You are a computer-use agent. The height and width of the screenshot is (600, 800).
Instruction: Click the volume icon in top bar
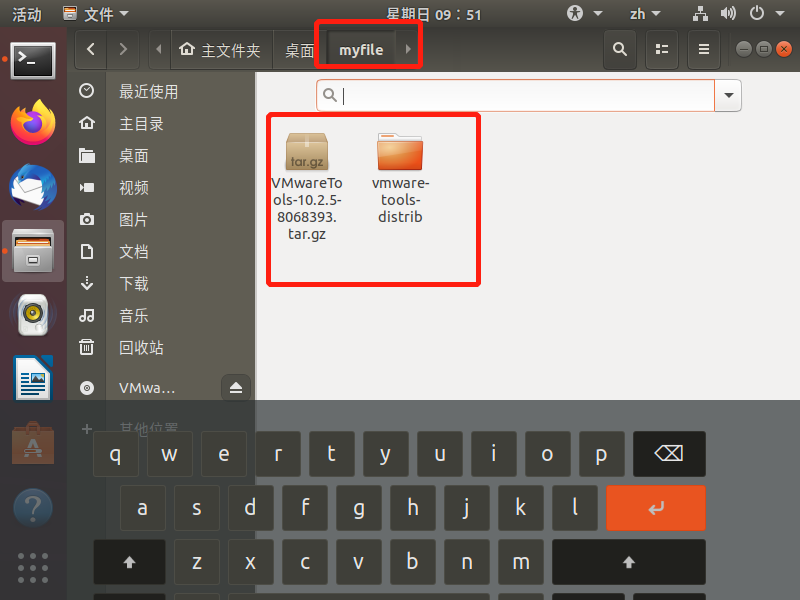[728, 13]
